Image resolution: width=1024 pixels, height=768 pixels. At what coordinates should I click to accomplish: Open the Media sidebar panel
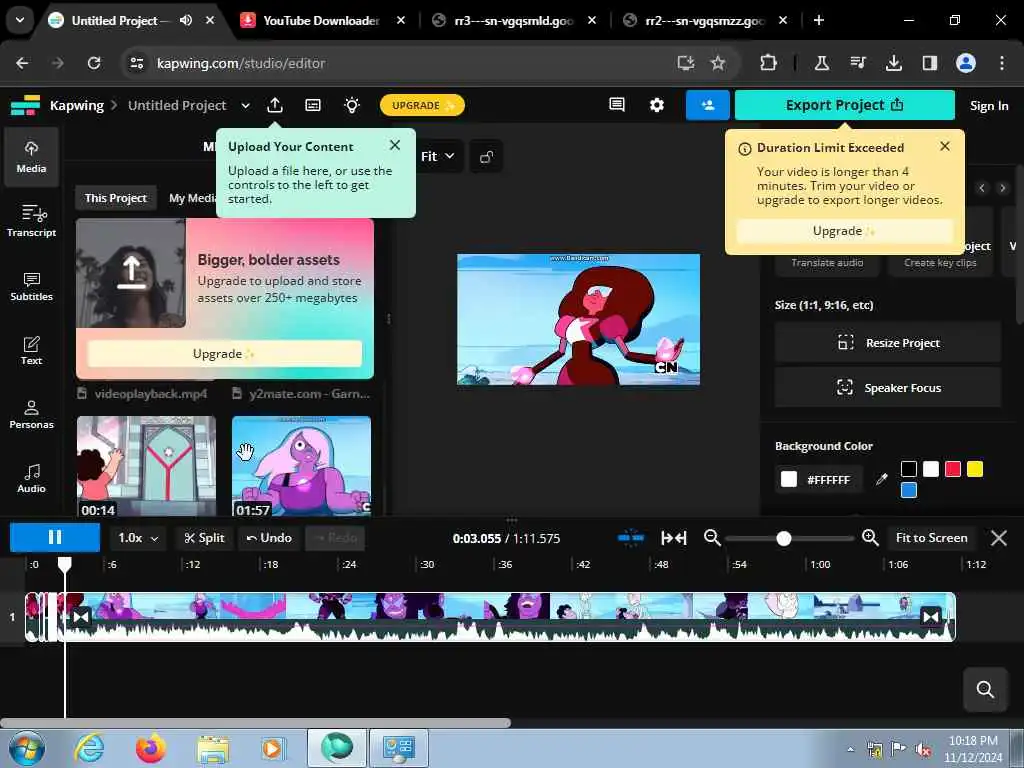[31, 157]
